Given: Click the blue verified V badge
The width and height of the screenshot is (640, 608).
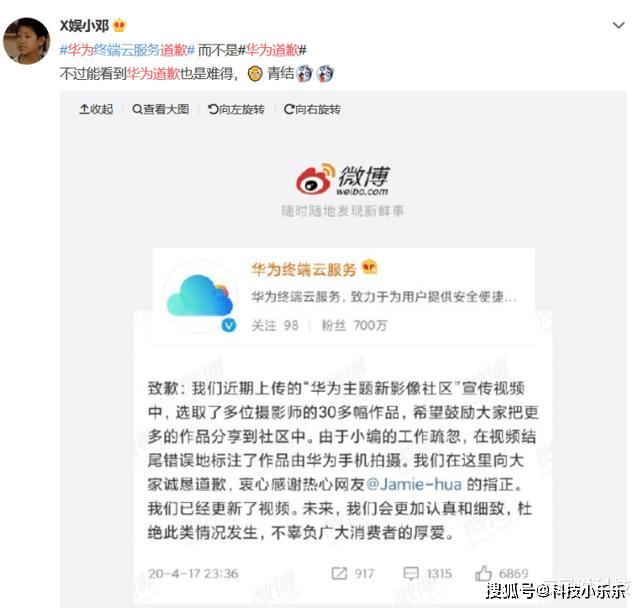Looking at the screenshot, I should tap(229, 325).
